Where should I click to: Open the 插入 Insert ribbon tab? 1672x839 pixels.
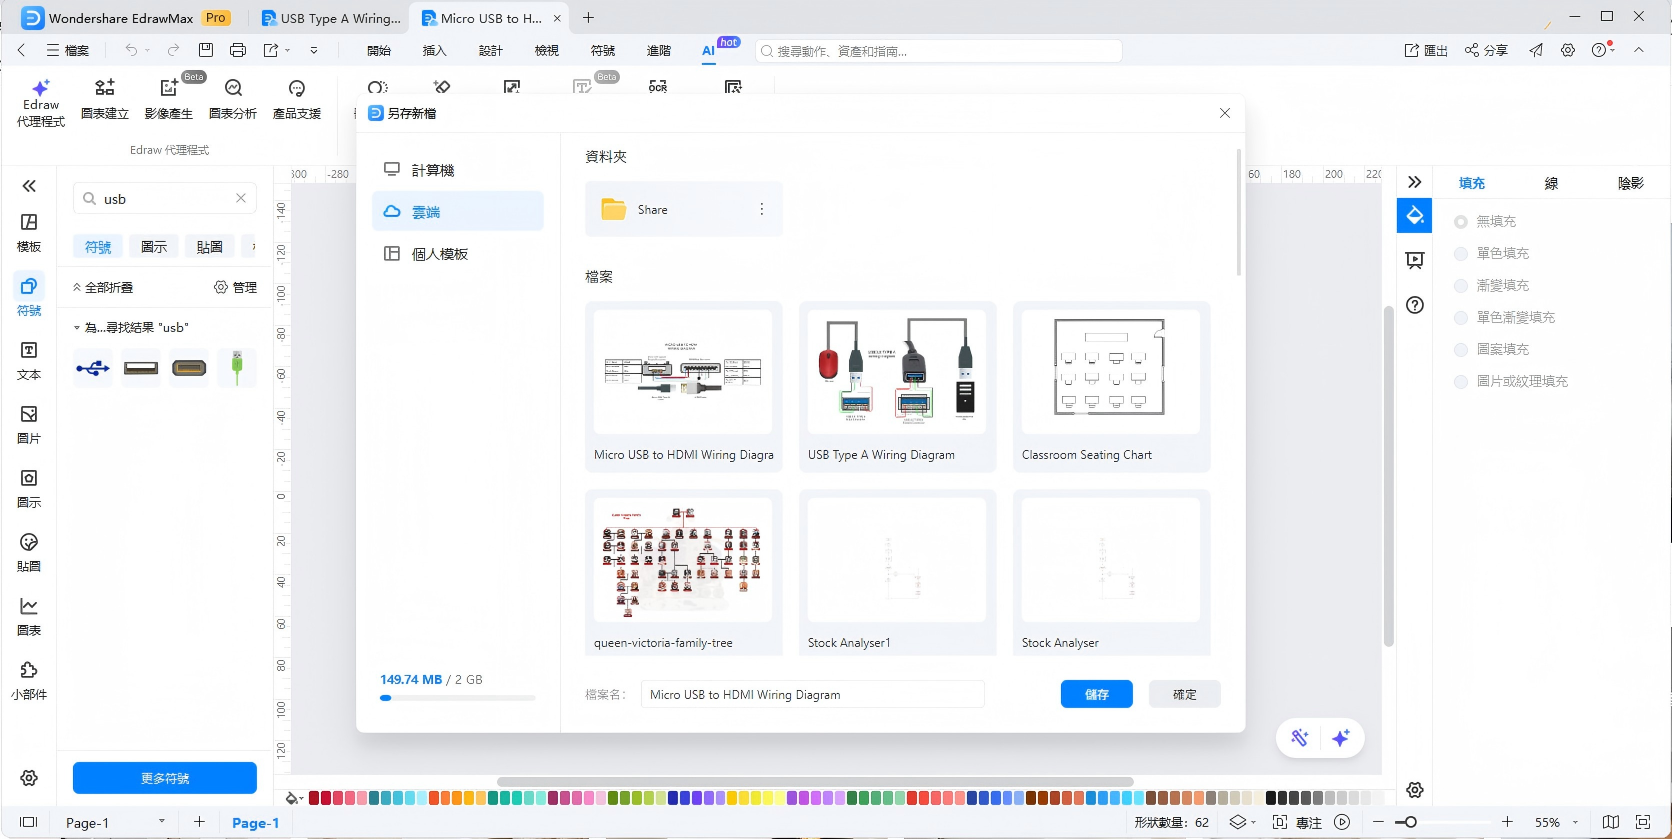coord(435,51)
